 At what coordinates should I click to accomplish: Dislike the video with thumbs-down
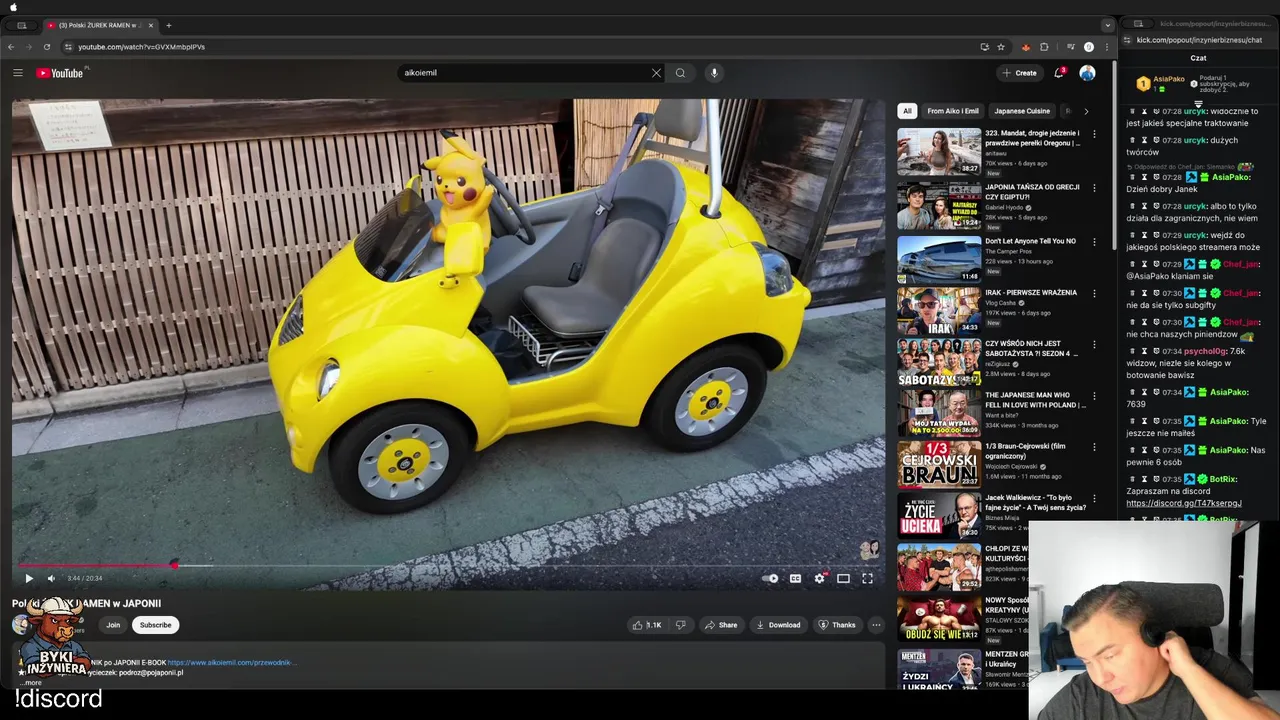(680, 625)
